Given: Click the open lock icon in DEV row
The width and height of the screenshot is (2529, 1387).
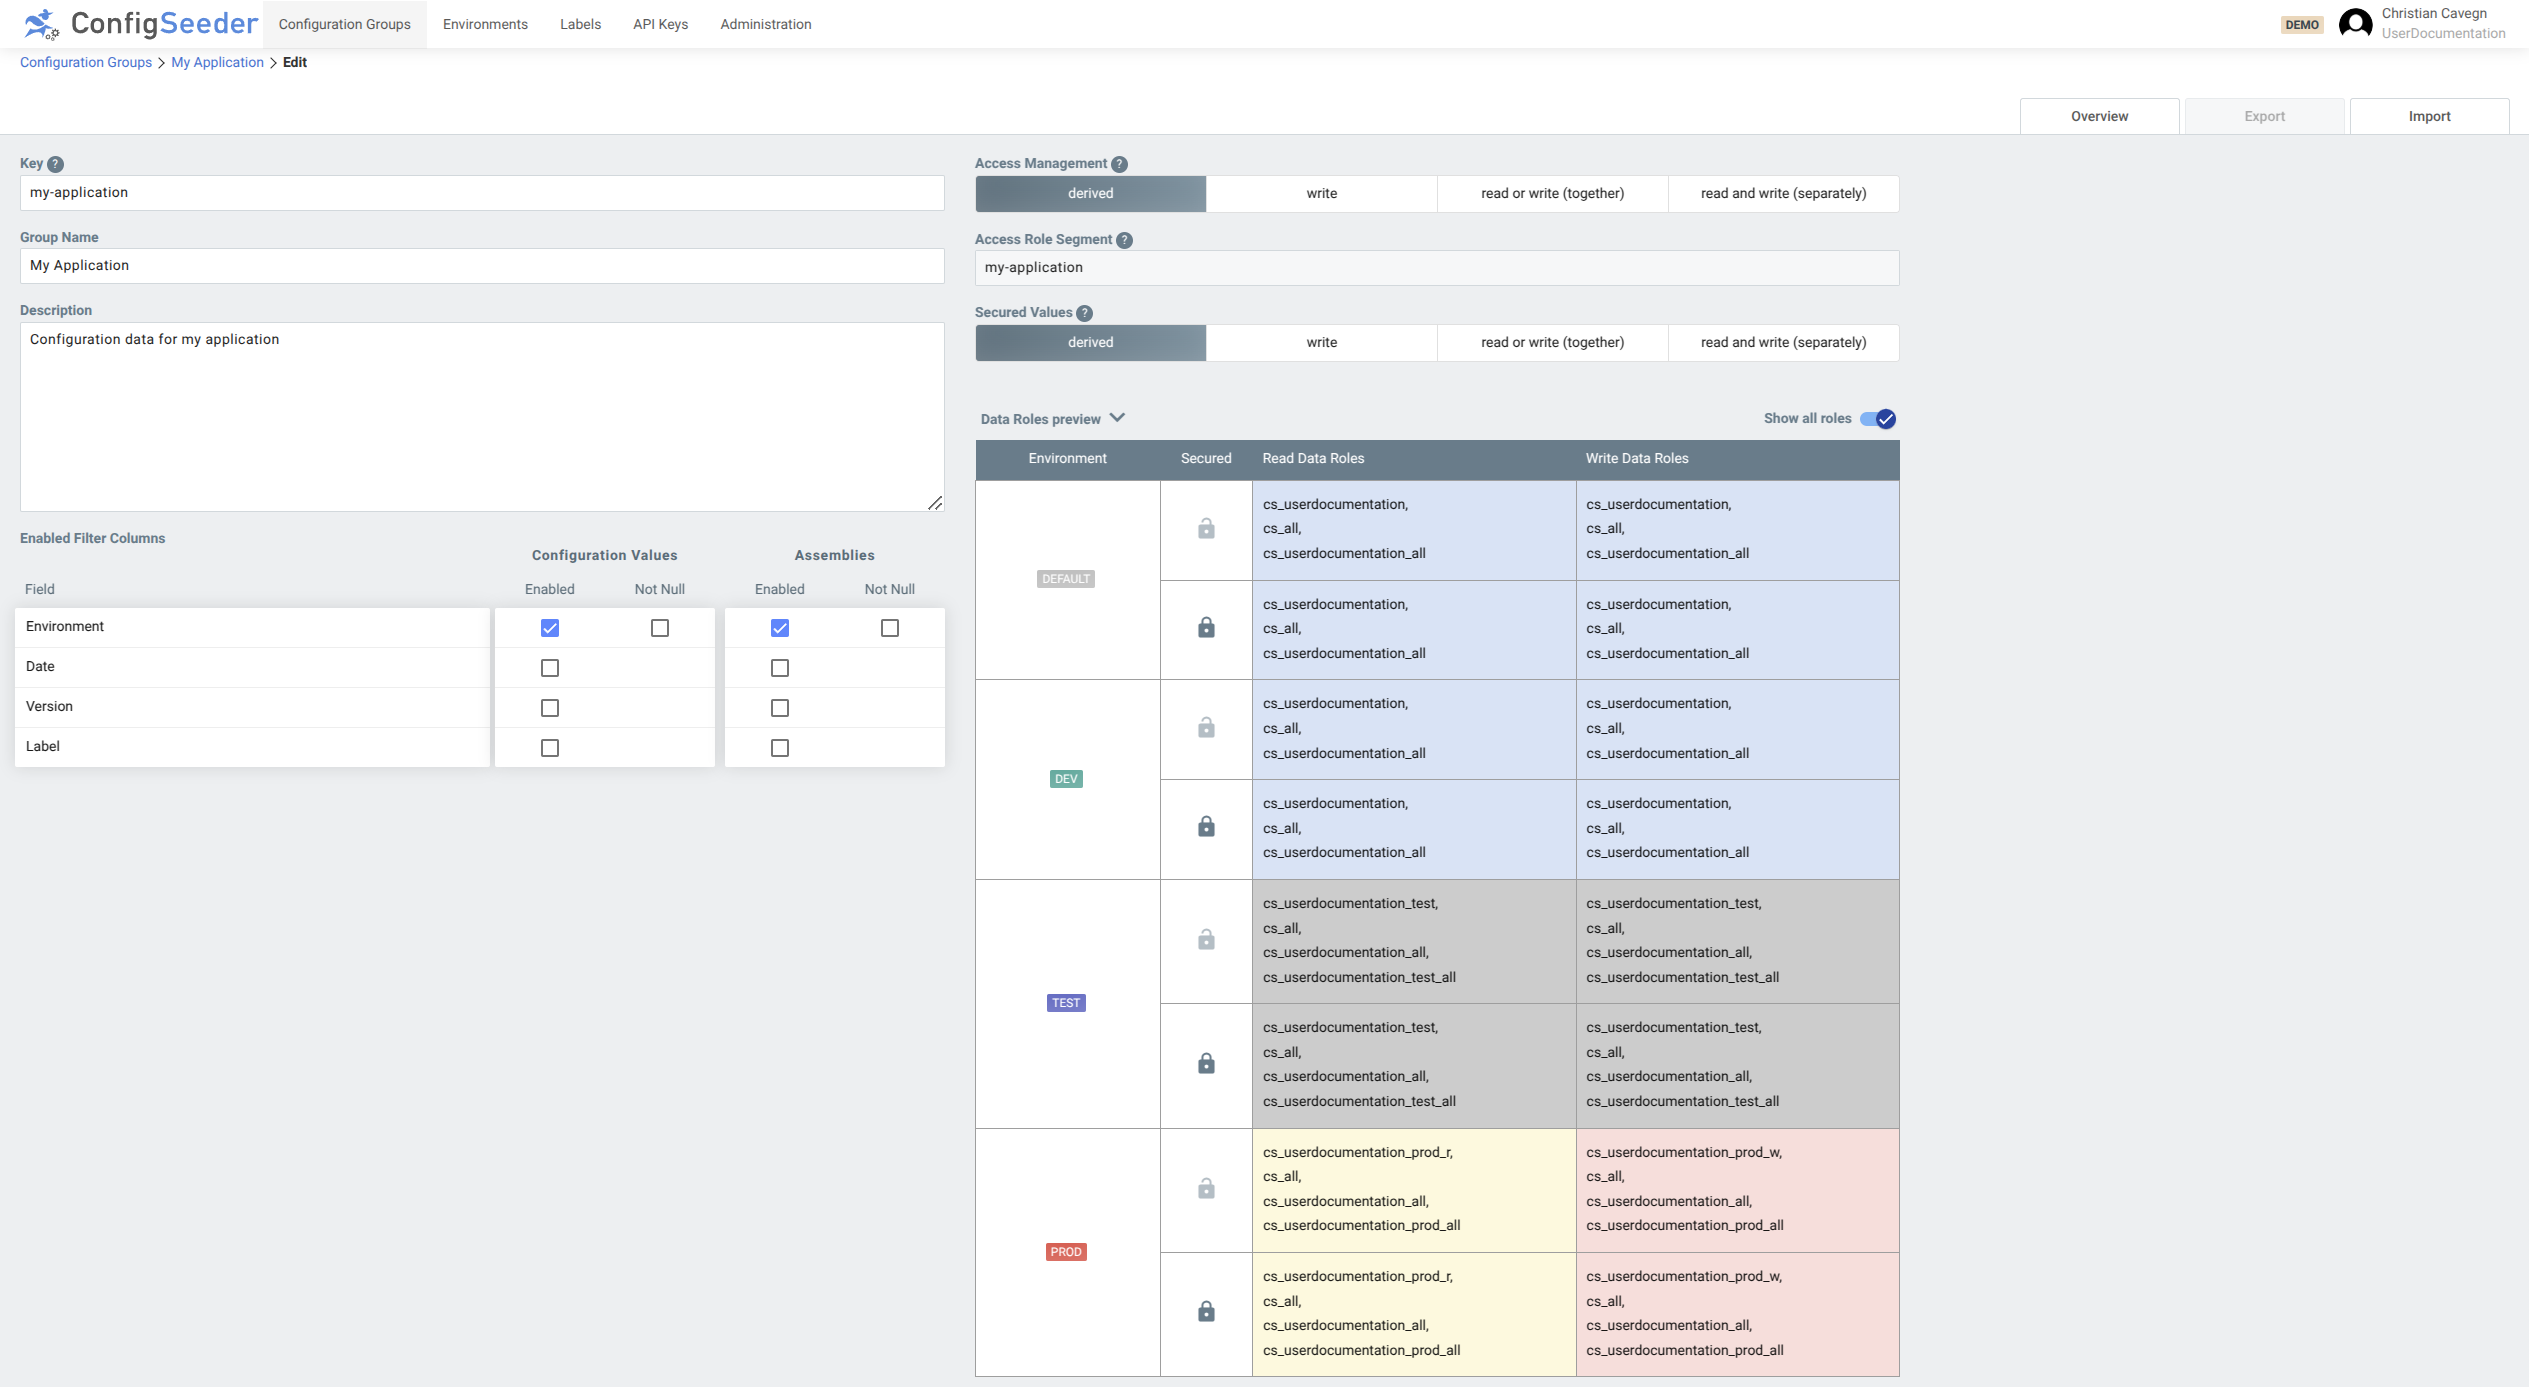Looking at the screenshot, I should click(x=1205, y=728).
